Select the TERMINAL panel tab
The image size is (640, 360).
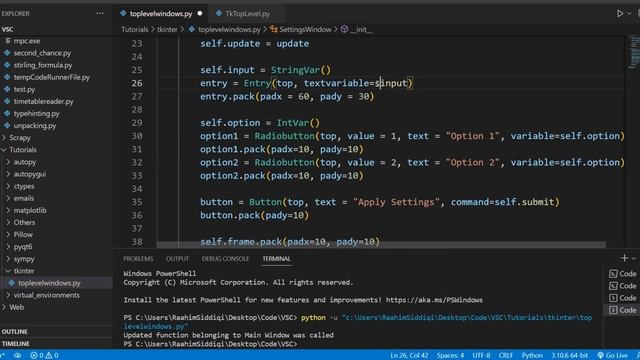[276, 259]
